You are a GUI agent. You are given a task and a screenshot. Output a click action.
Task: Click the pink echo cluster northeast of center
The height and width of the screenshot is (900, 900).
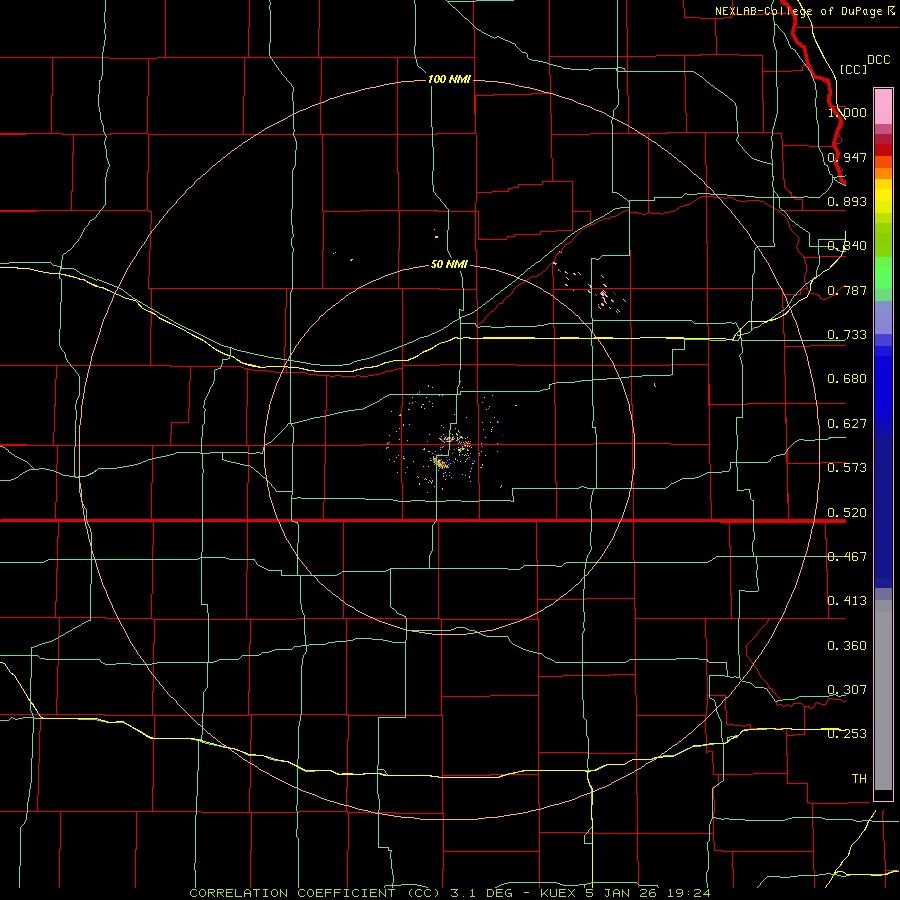point(591,287)
